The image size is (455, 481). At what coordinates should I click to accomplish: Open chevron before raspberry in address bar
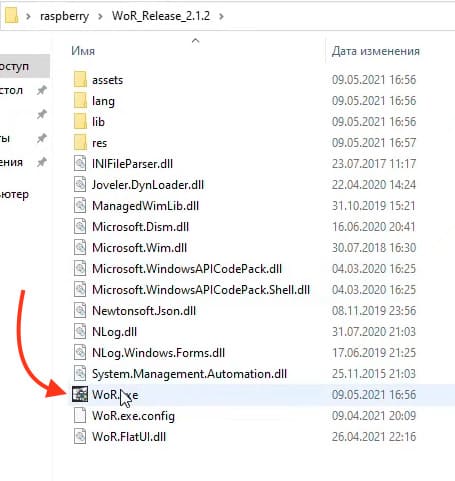(x=28, y=16)
